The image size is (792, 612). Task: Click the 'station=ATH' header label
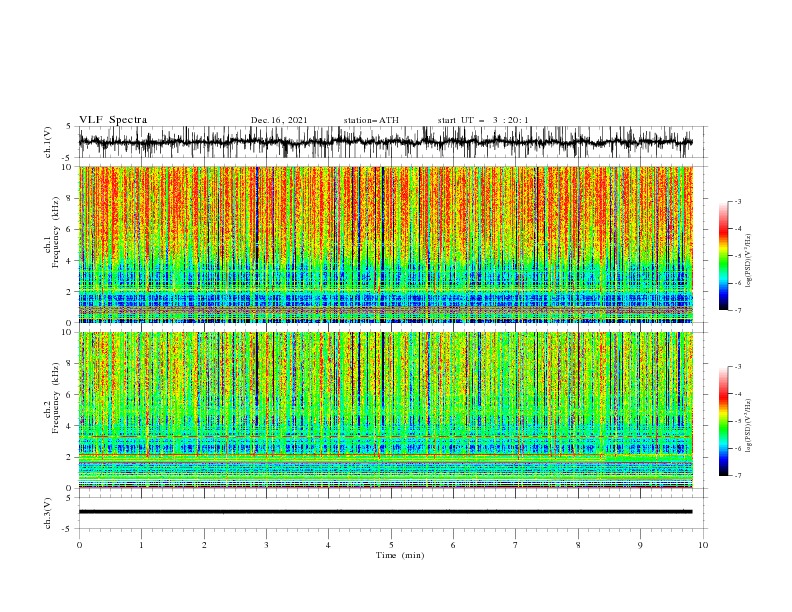(x=371, y=120)
